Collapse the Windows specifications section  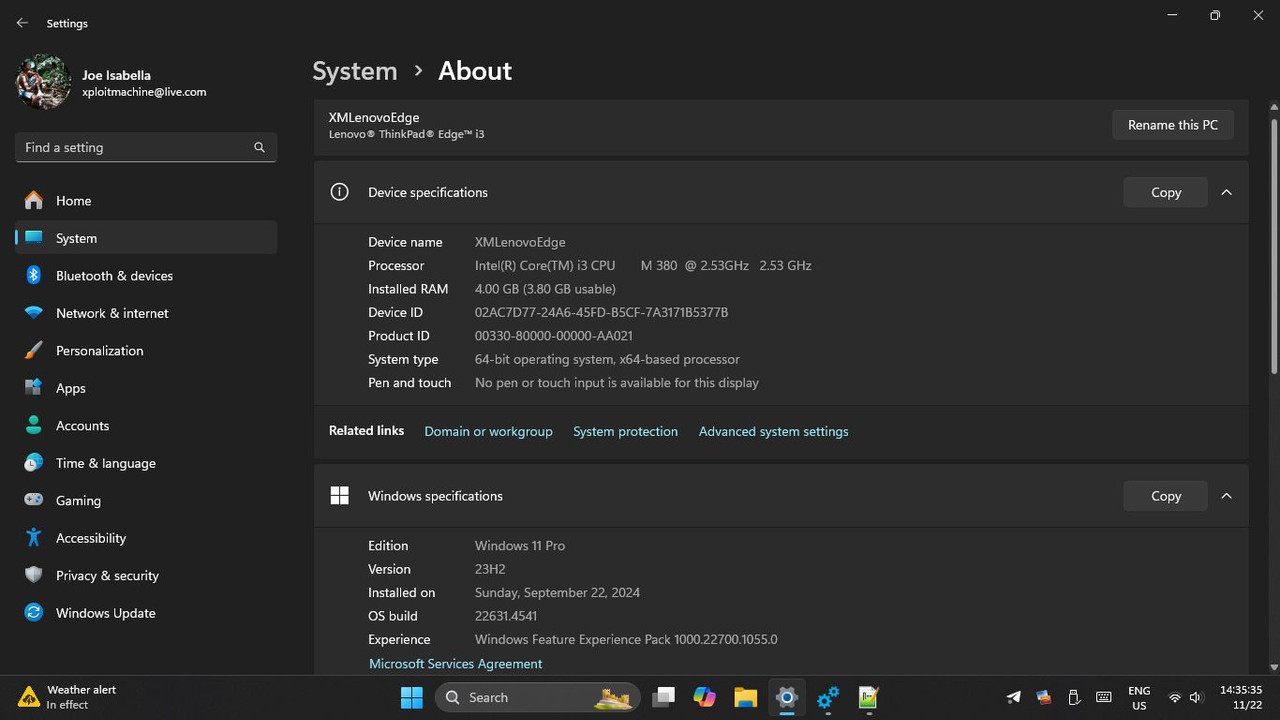coord(1226,495)
